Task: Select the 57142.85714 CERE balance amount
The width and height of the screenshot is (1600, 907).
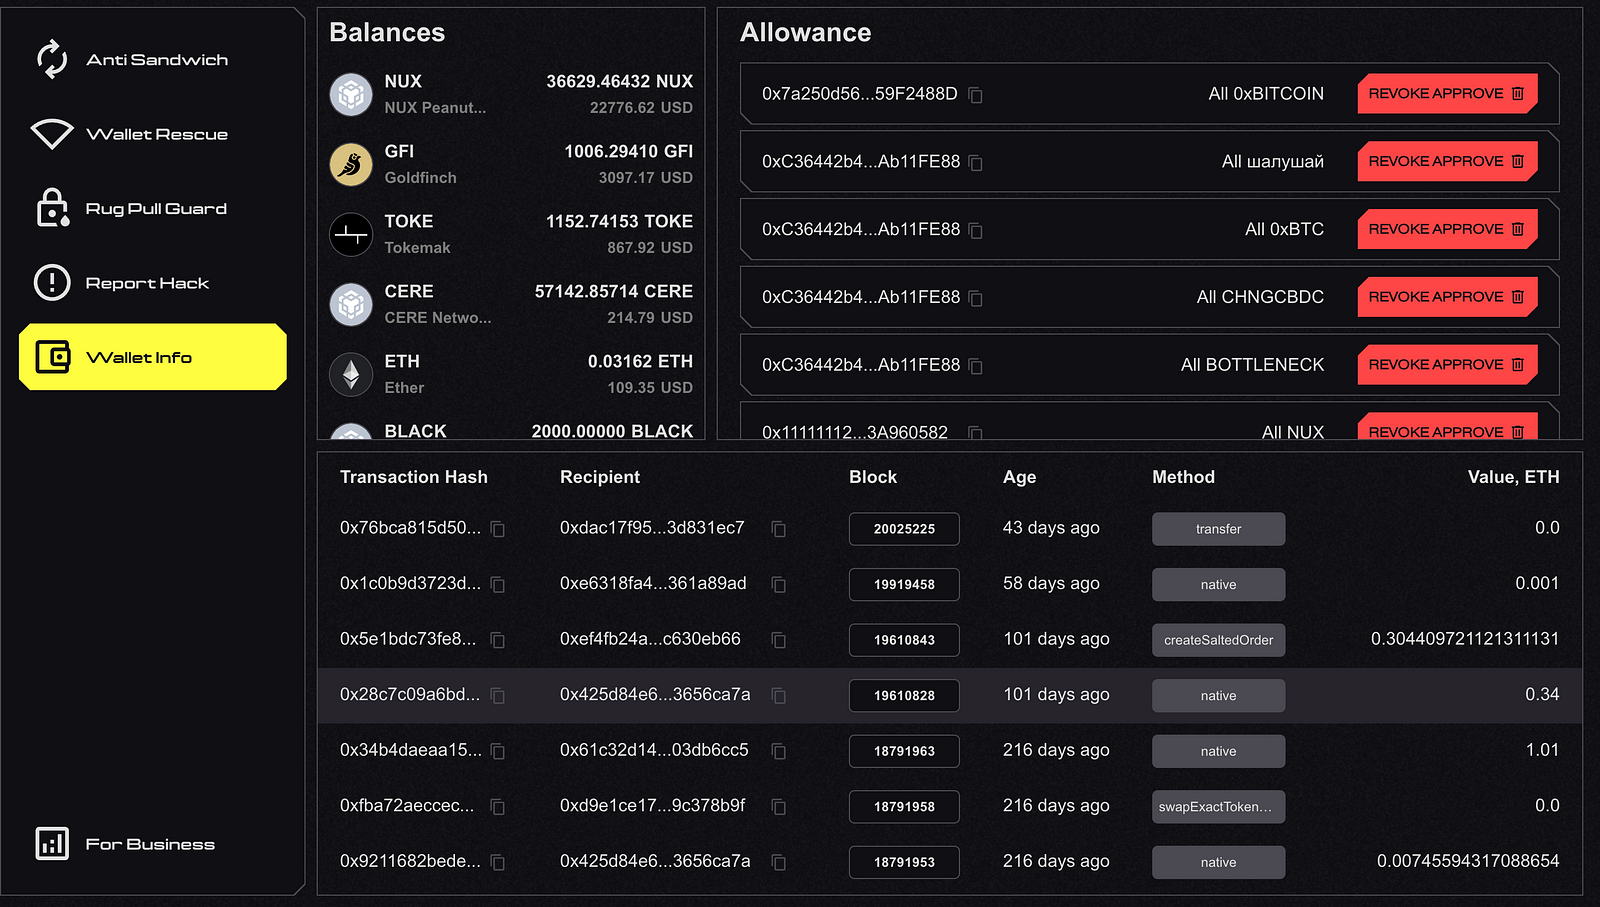Action: [x=613, y=291]
